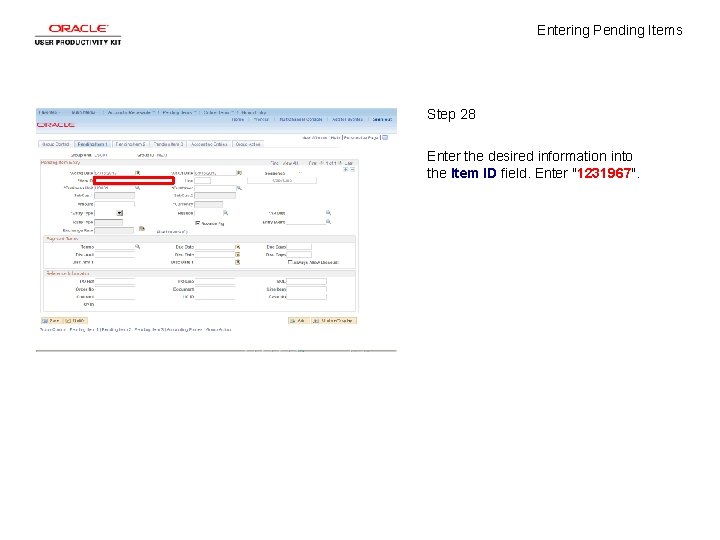Open the Favorites menu
720x540 pixels.
49,112
